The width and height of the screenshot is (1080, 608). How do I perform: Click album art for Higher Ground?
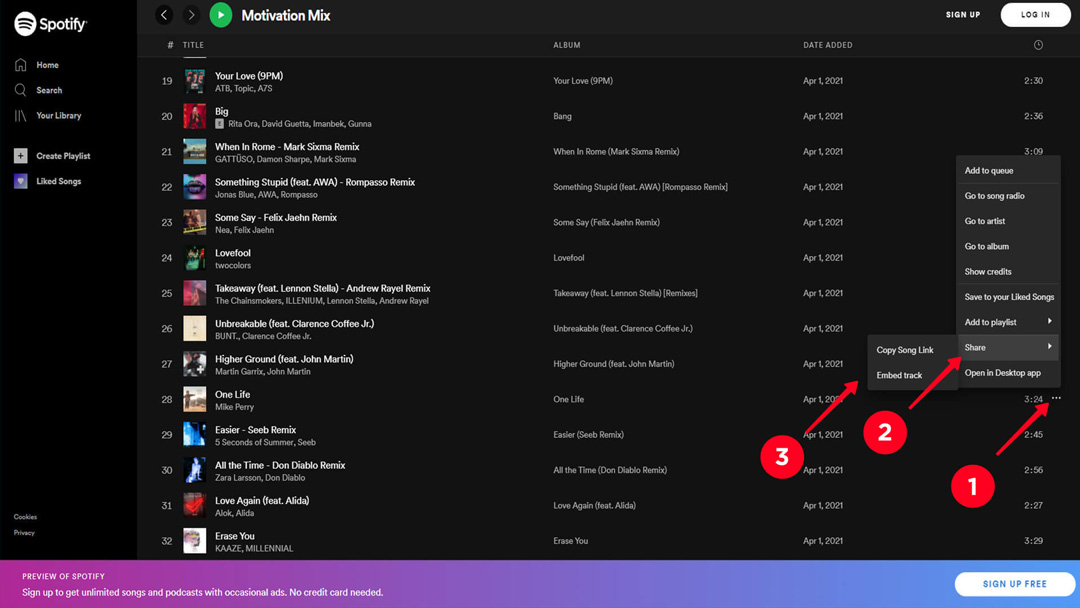click(x=194, y=364)
